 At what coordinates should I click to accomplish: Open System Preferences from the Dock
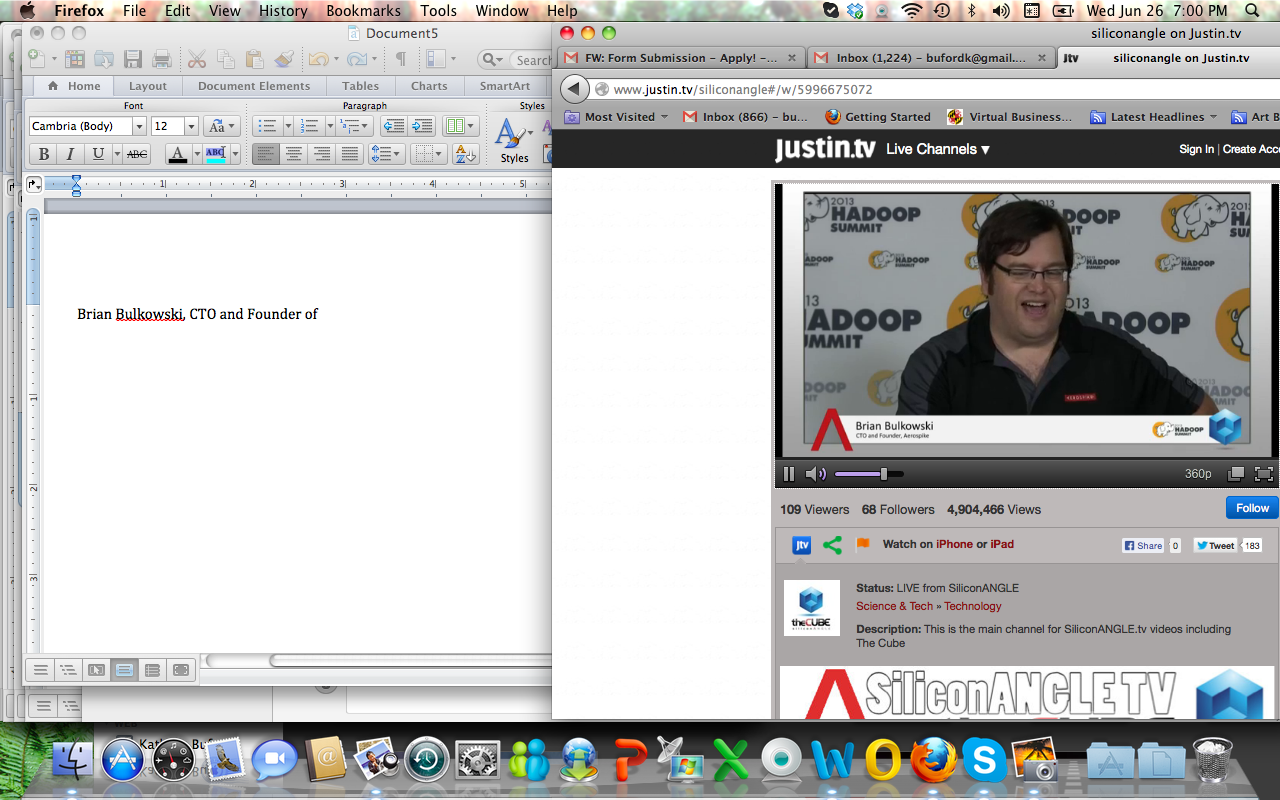coord(477,761)
